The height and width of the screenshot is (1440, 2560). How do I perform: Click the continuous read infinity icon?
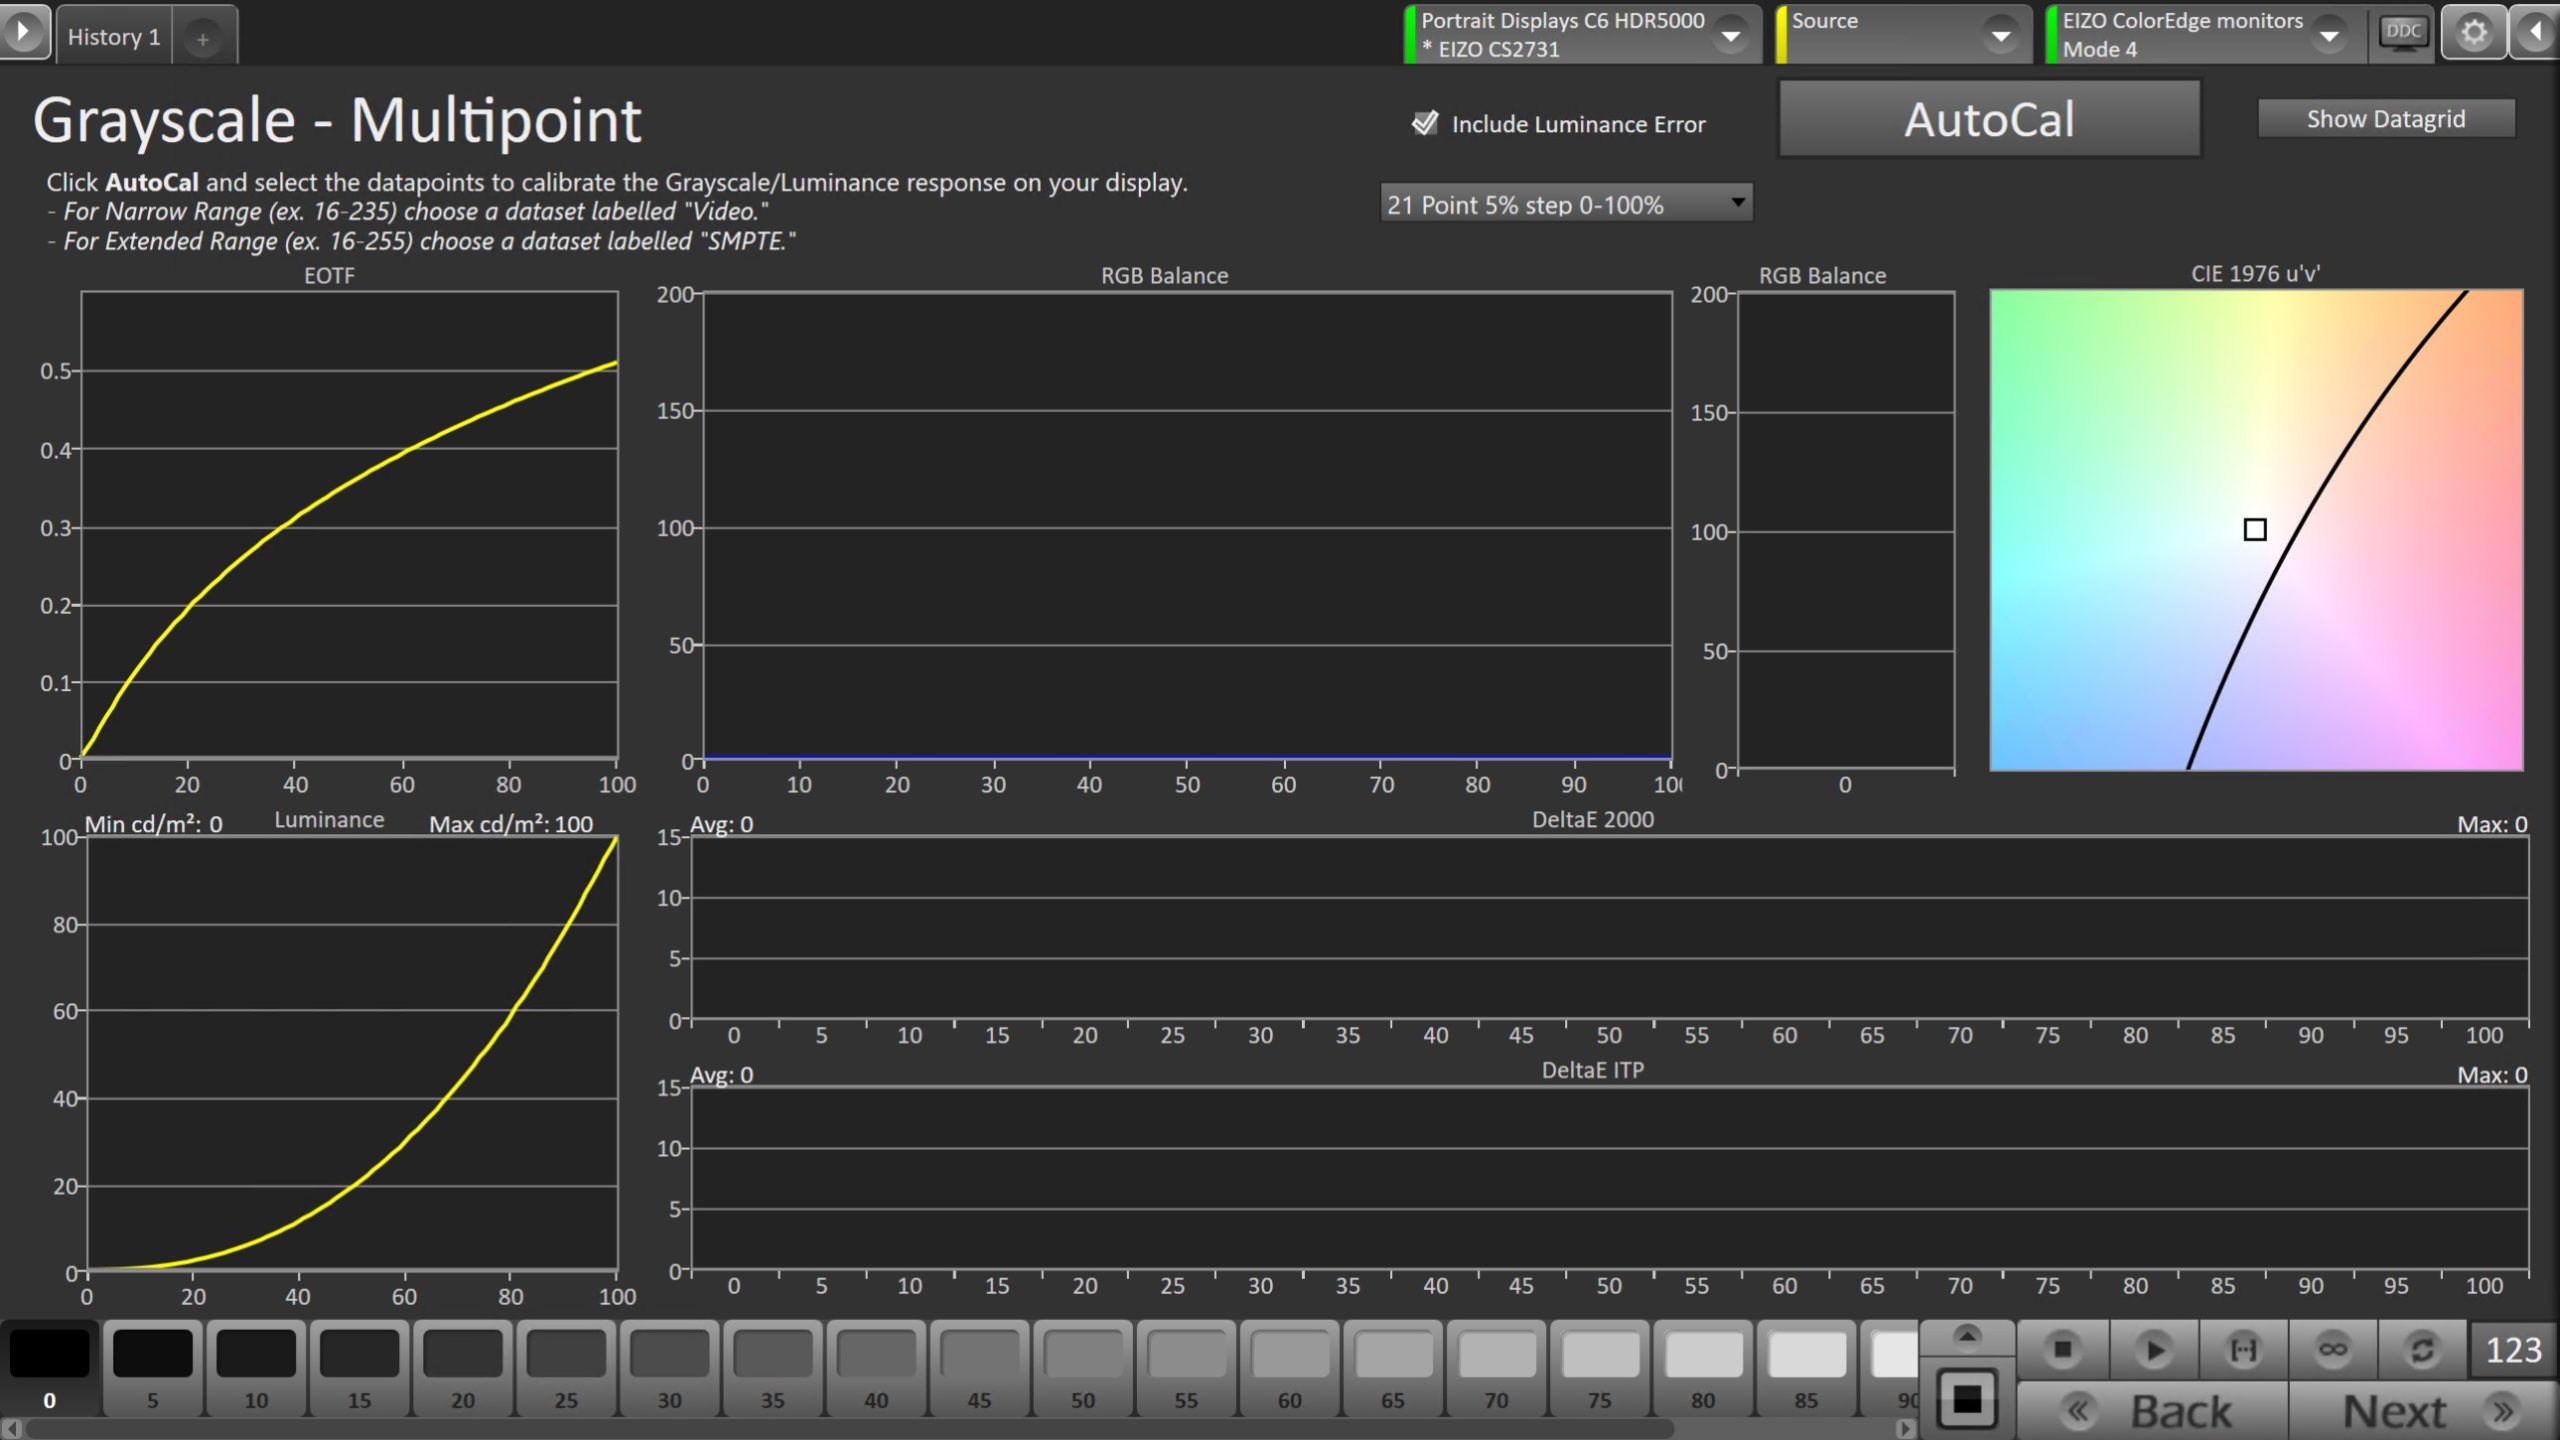coord(2332,1350)
